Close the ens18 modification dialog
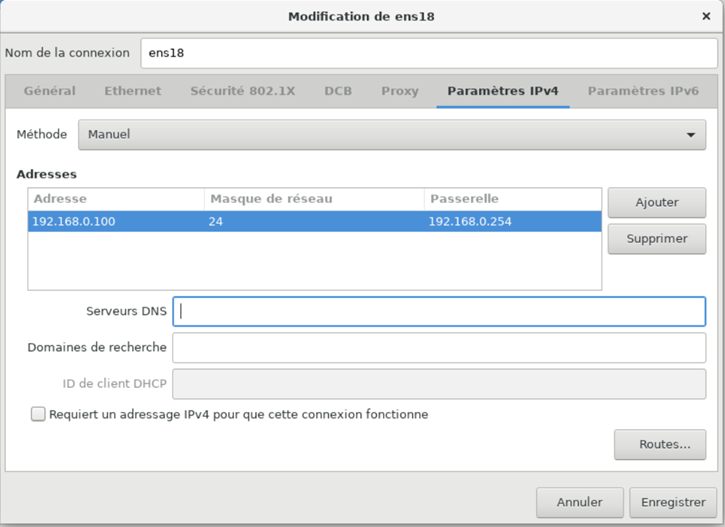 coord(707,16)
